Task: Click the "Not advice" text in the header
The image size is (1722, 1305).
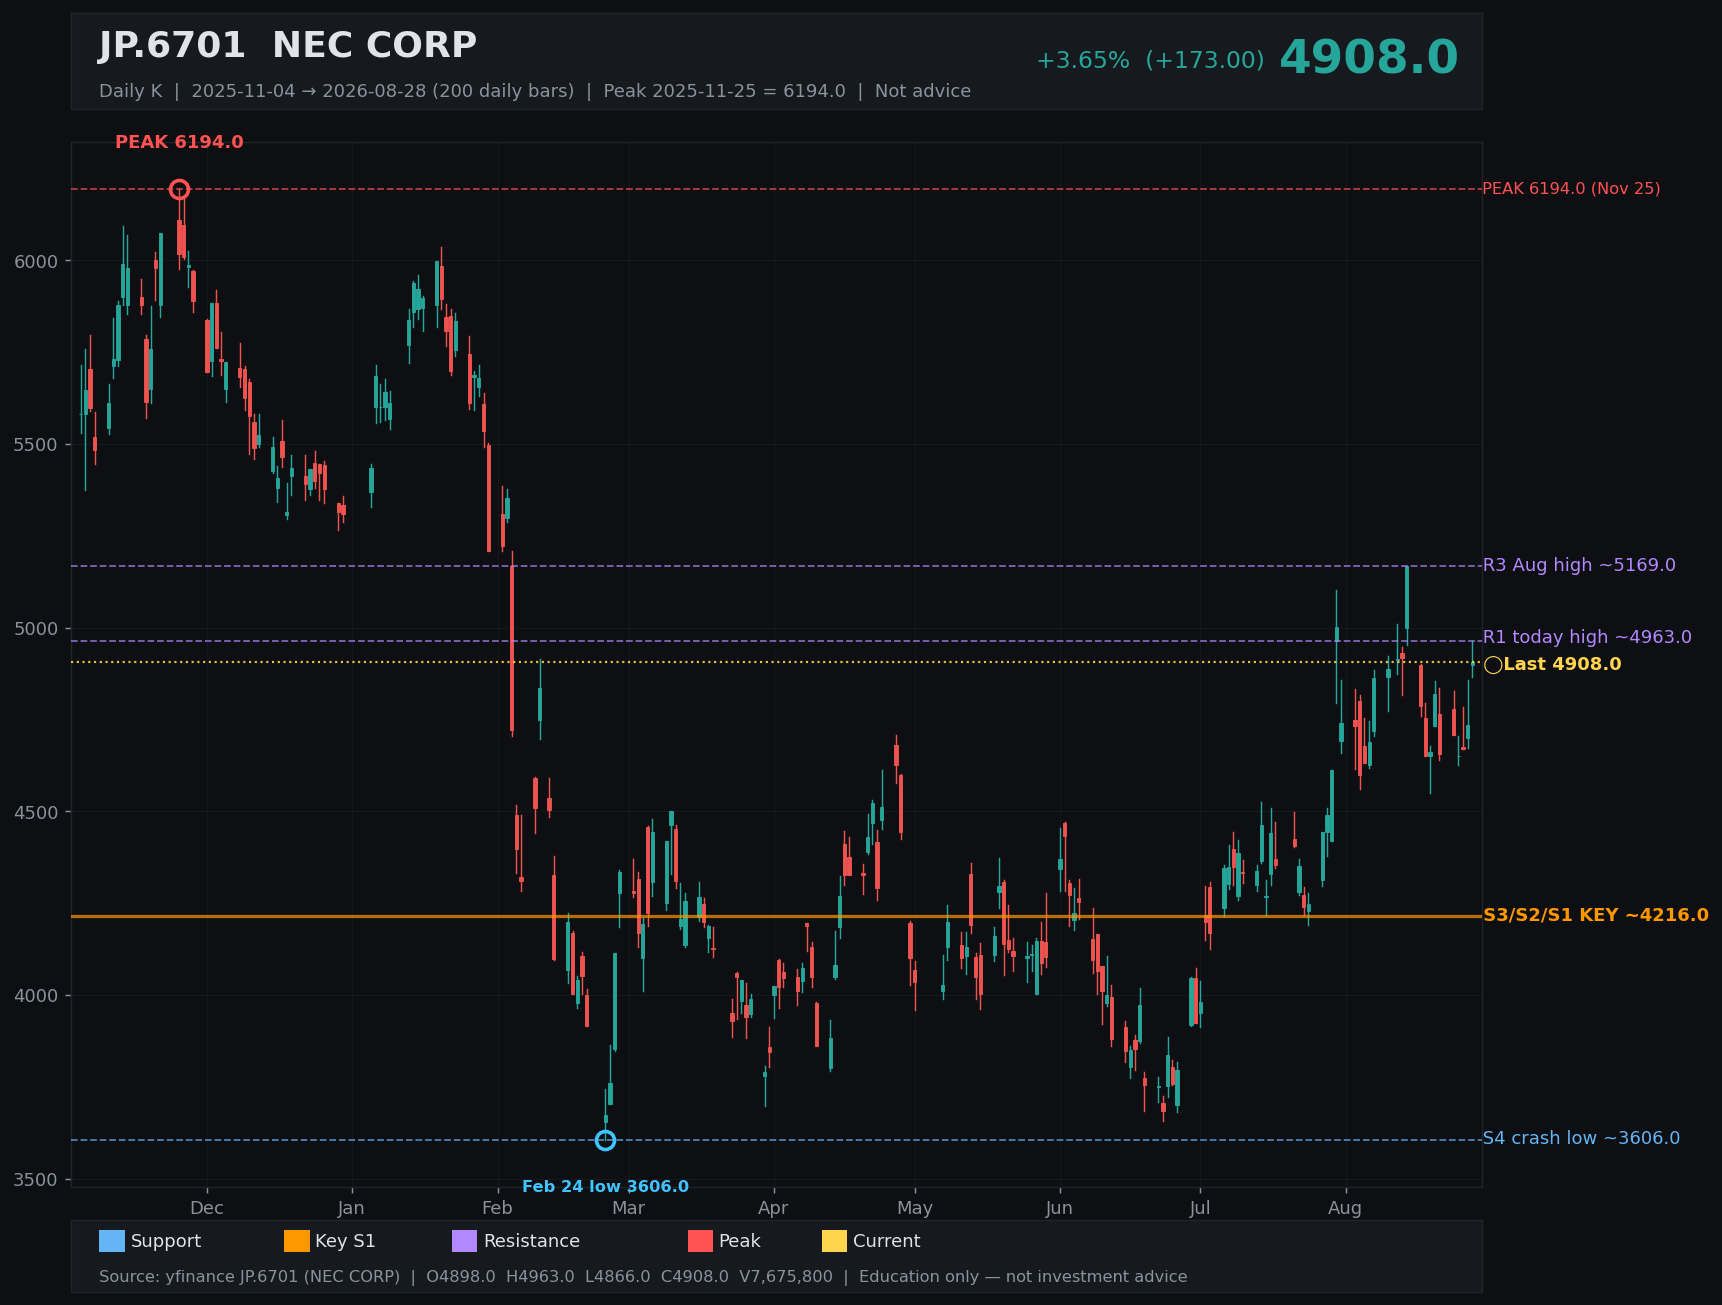Action: (923, 91)
